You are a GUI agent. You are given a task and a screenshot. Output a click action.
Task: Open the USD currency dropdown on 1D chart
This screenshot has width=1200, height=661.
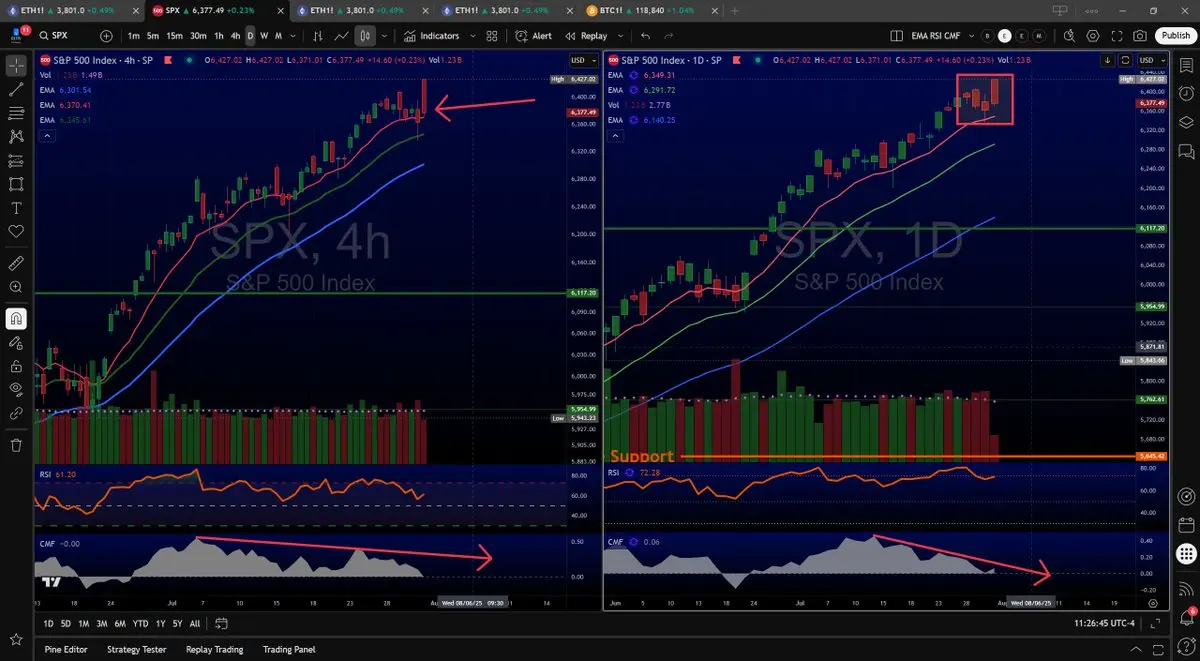1152,60
